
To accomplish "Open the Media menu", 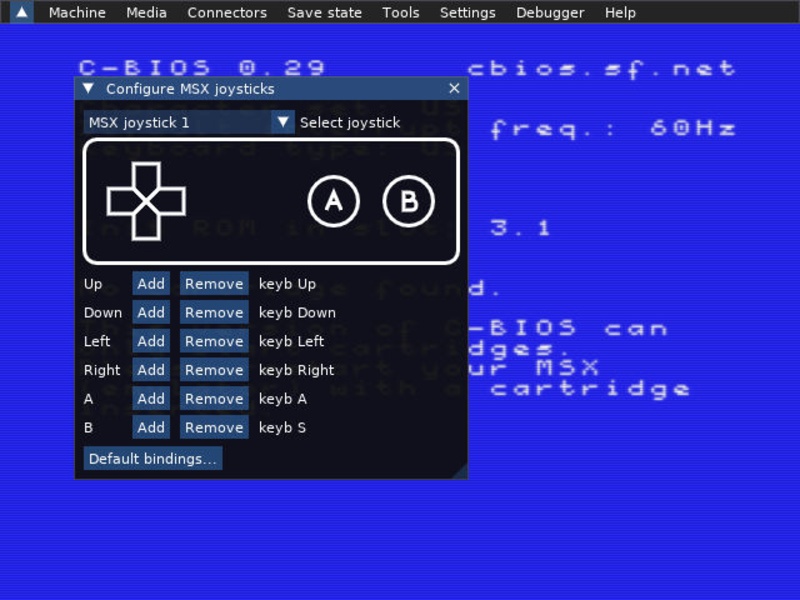I will [x=146, y=12].
